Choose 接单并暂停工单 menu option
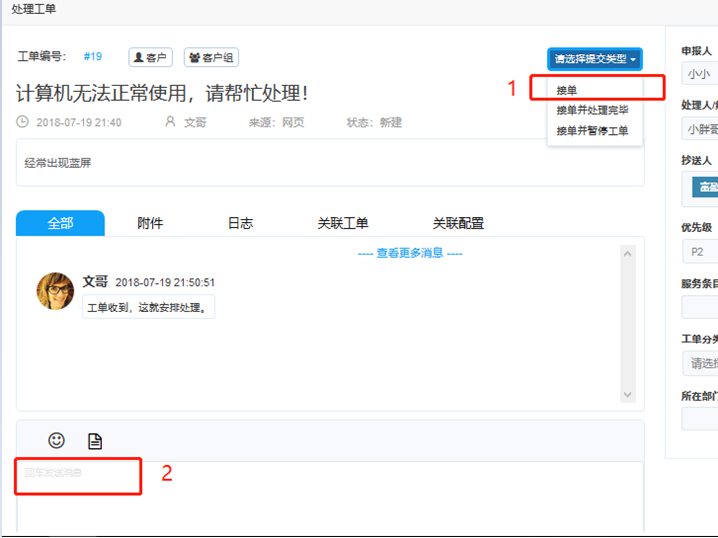The width and height of the screenshot is (718, 538). 592,130
